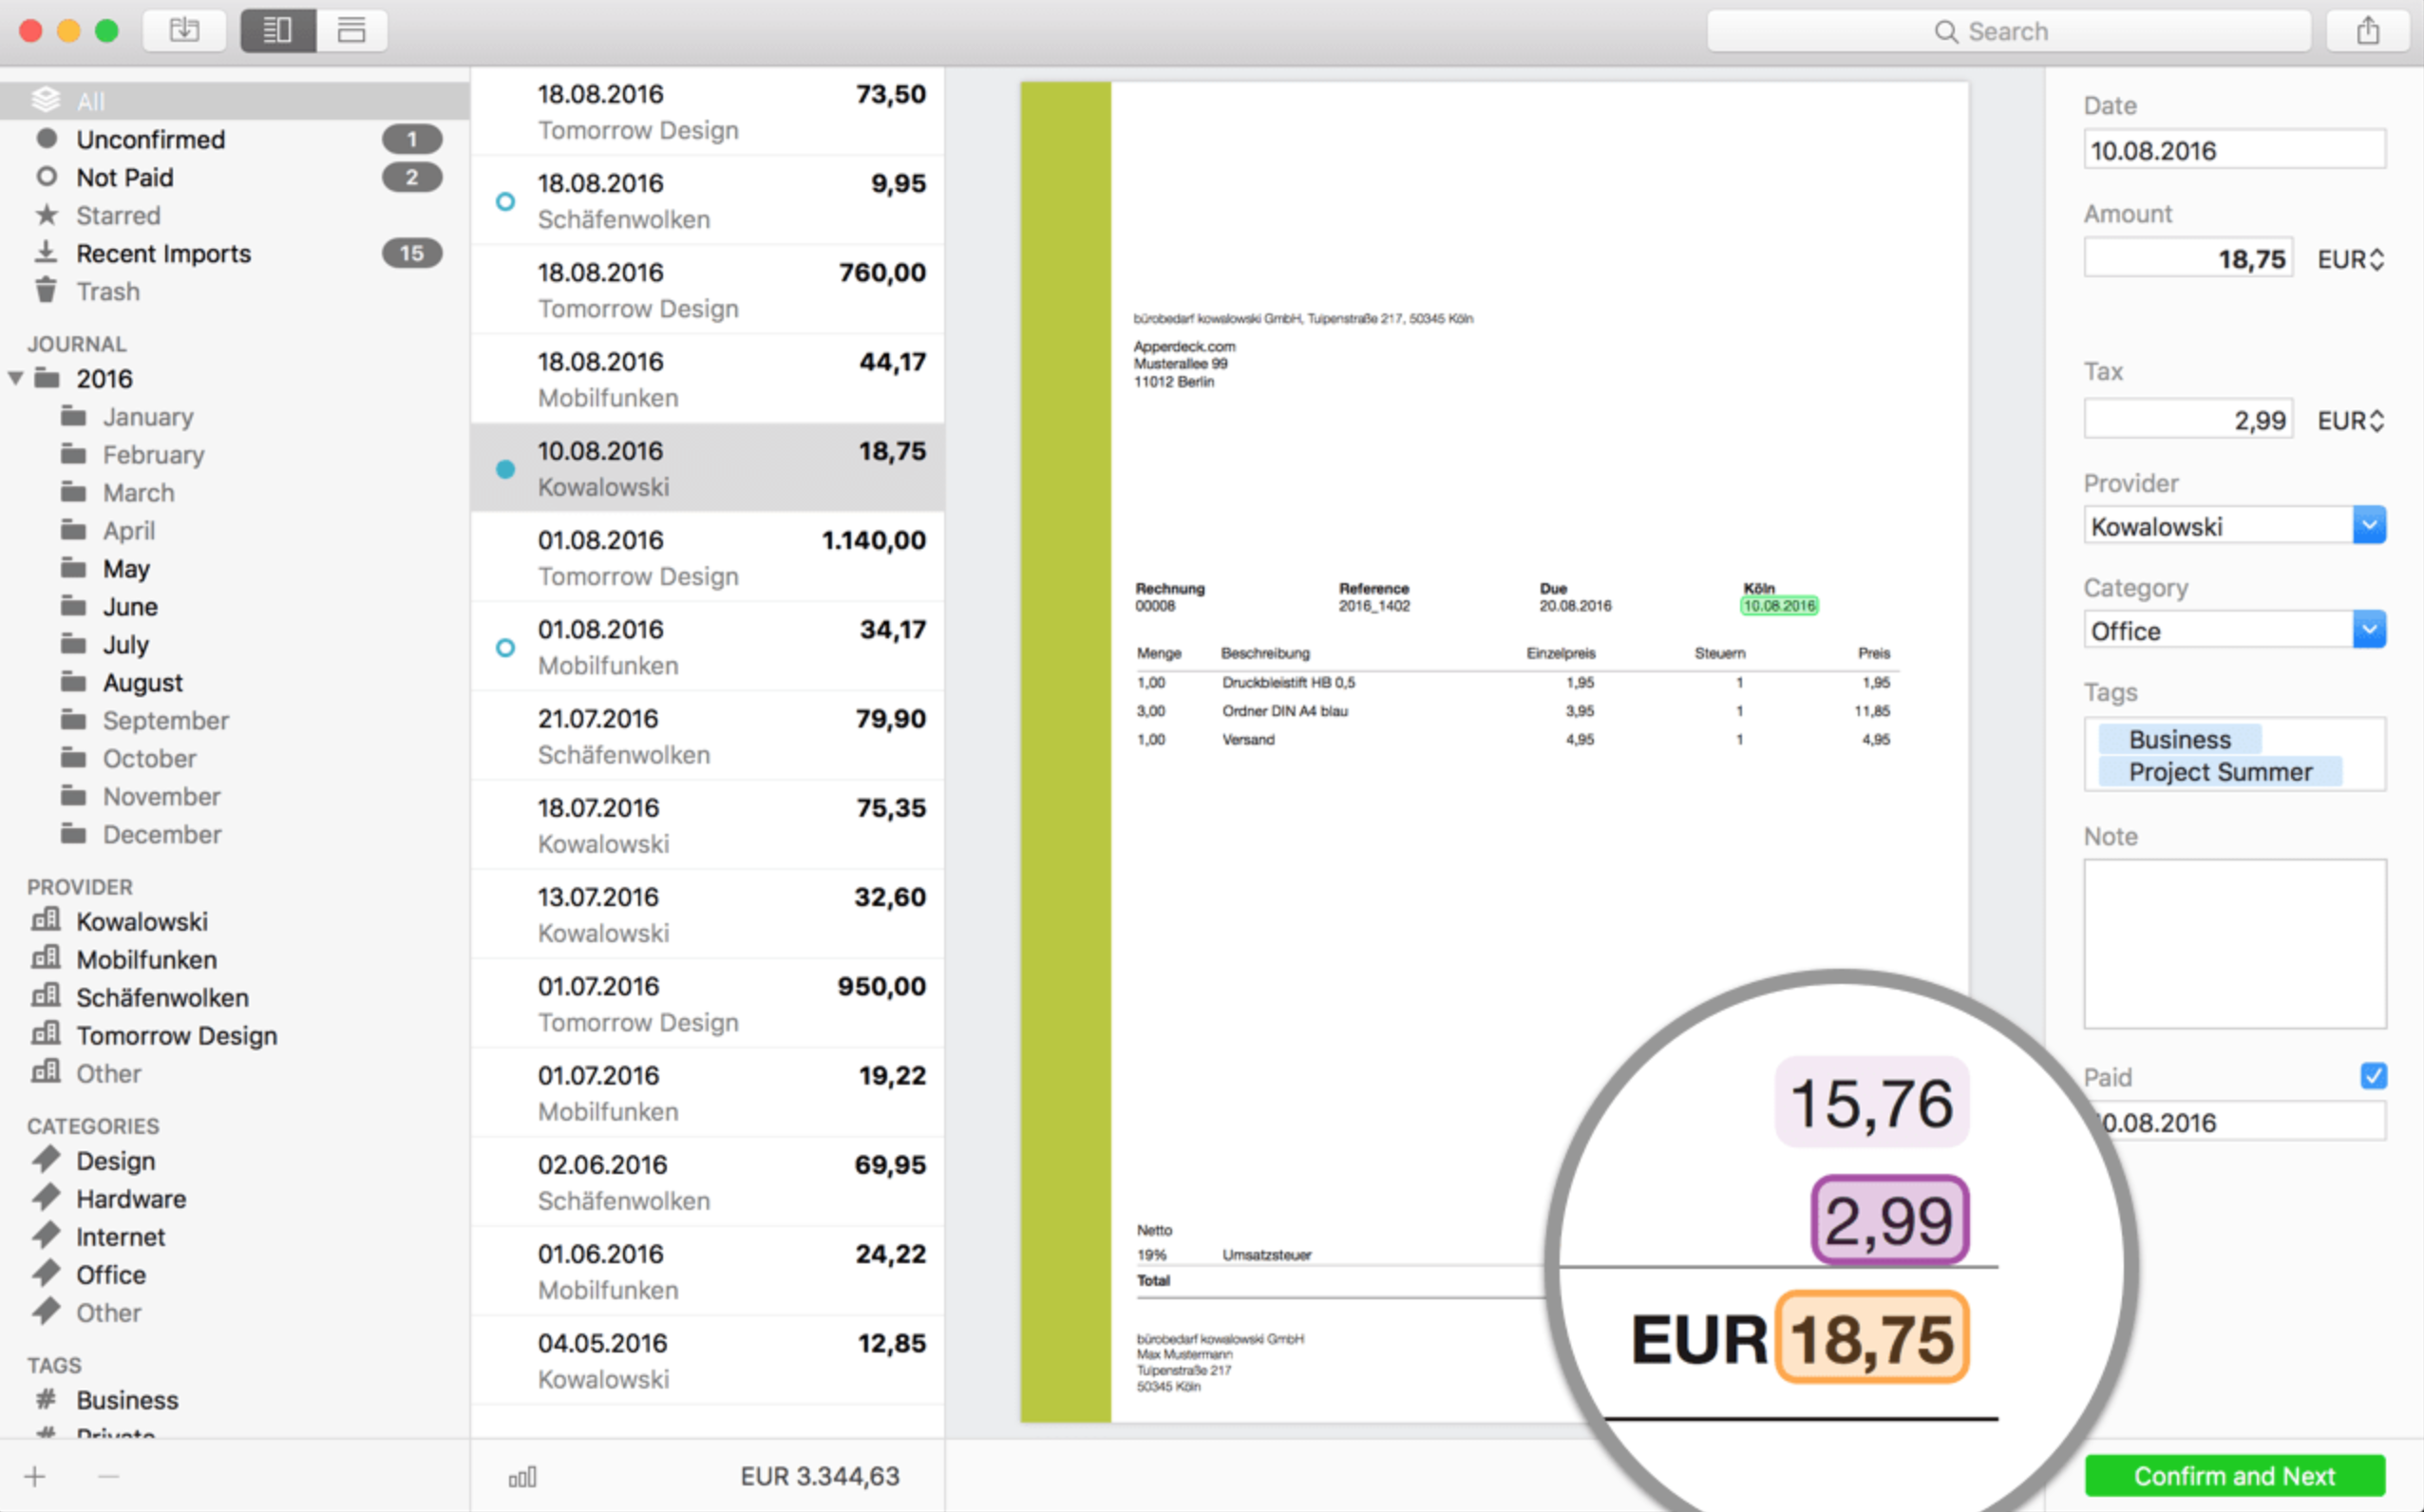Select the 12,85 Kowalowski receipt

tap(707, 1360)
